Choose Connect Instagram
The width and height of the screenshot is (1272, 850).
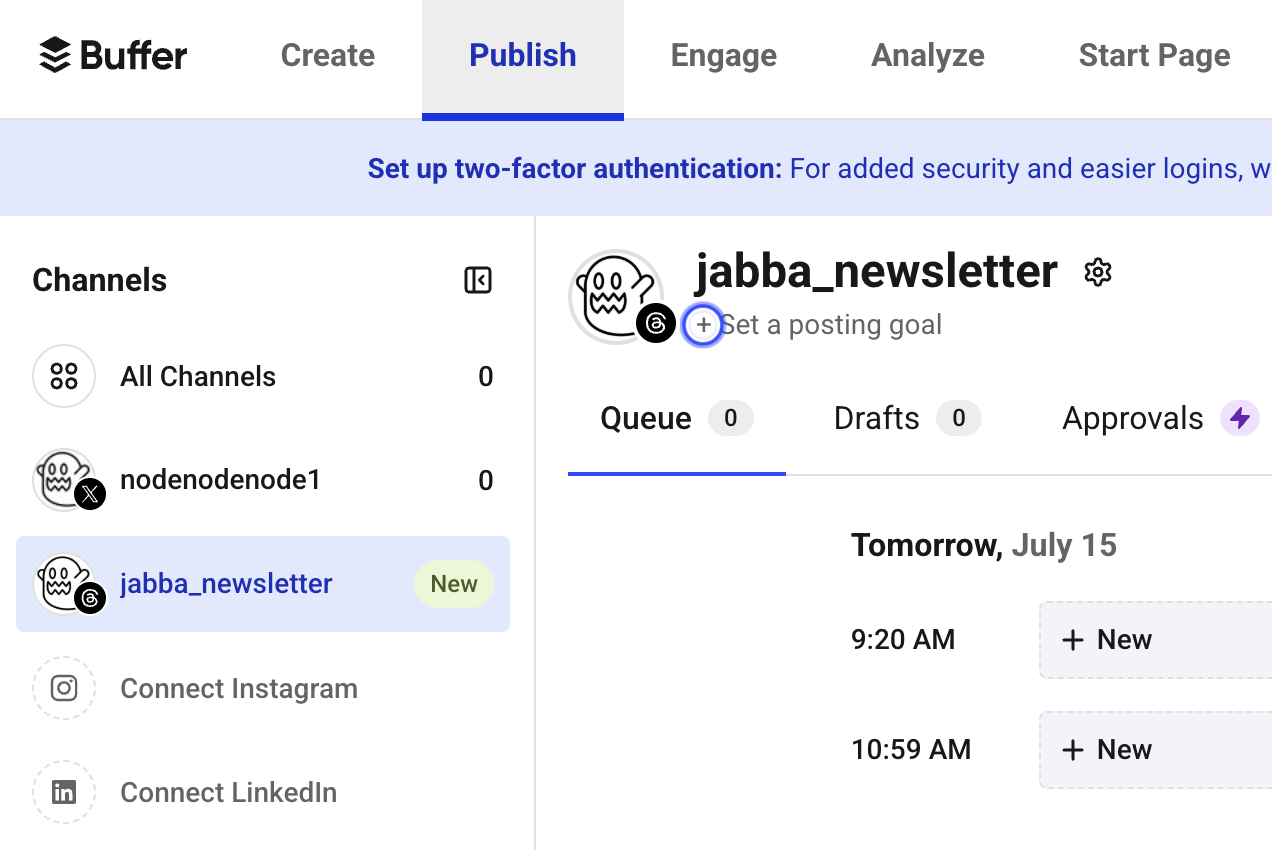click(239, 688)
